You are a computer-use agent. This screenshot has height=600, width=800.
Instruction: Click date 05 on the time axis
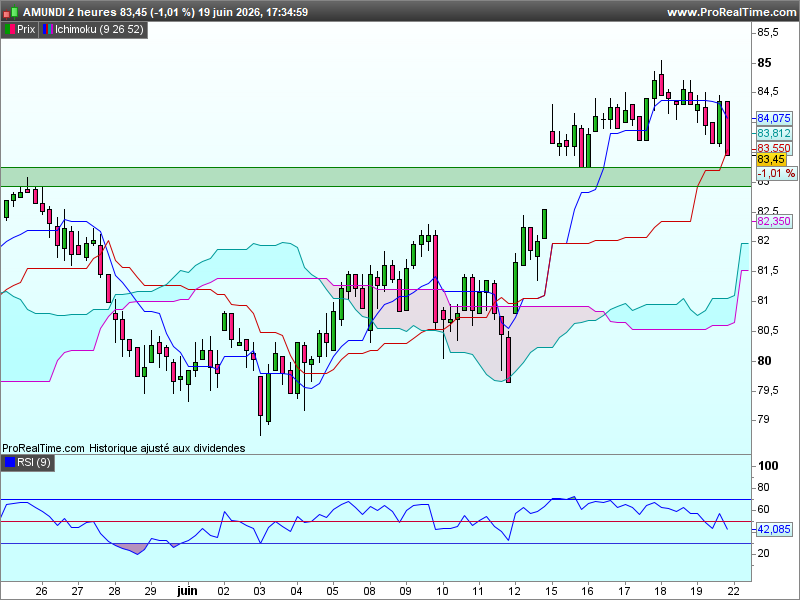tap(333, 591)
